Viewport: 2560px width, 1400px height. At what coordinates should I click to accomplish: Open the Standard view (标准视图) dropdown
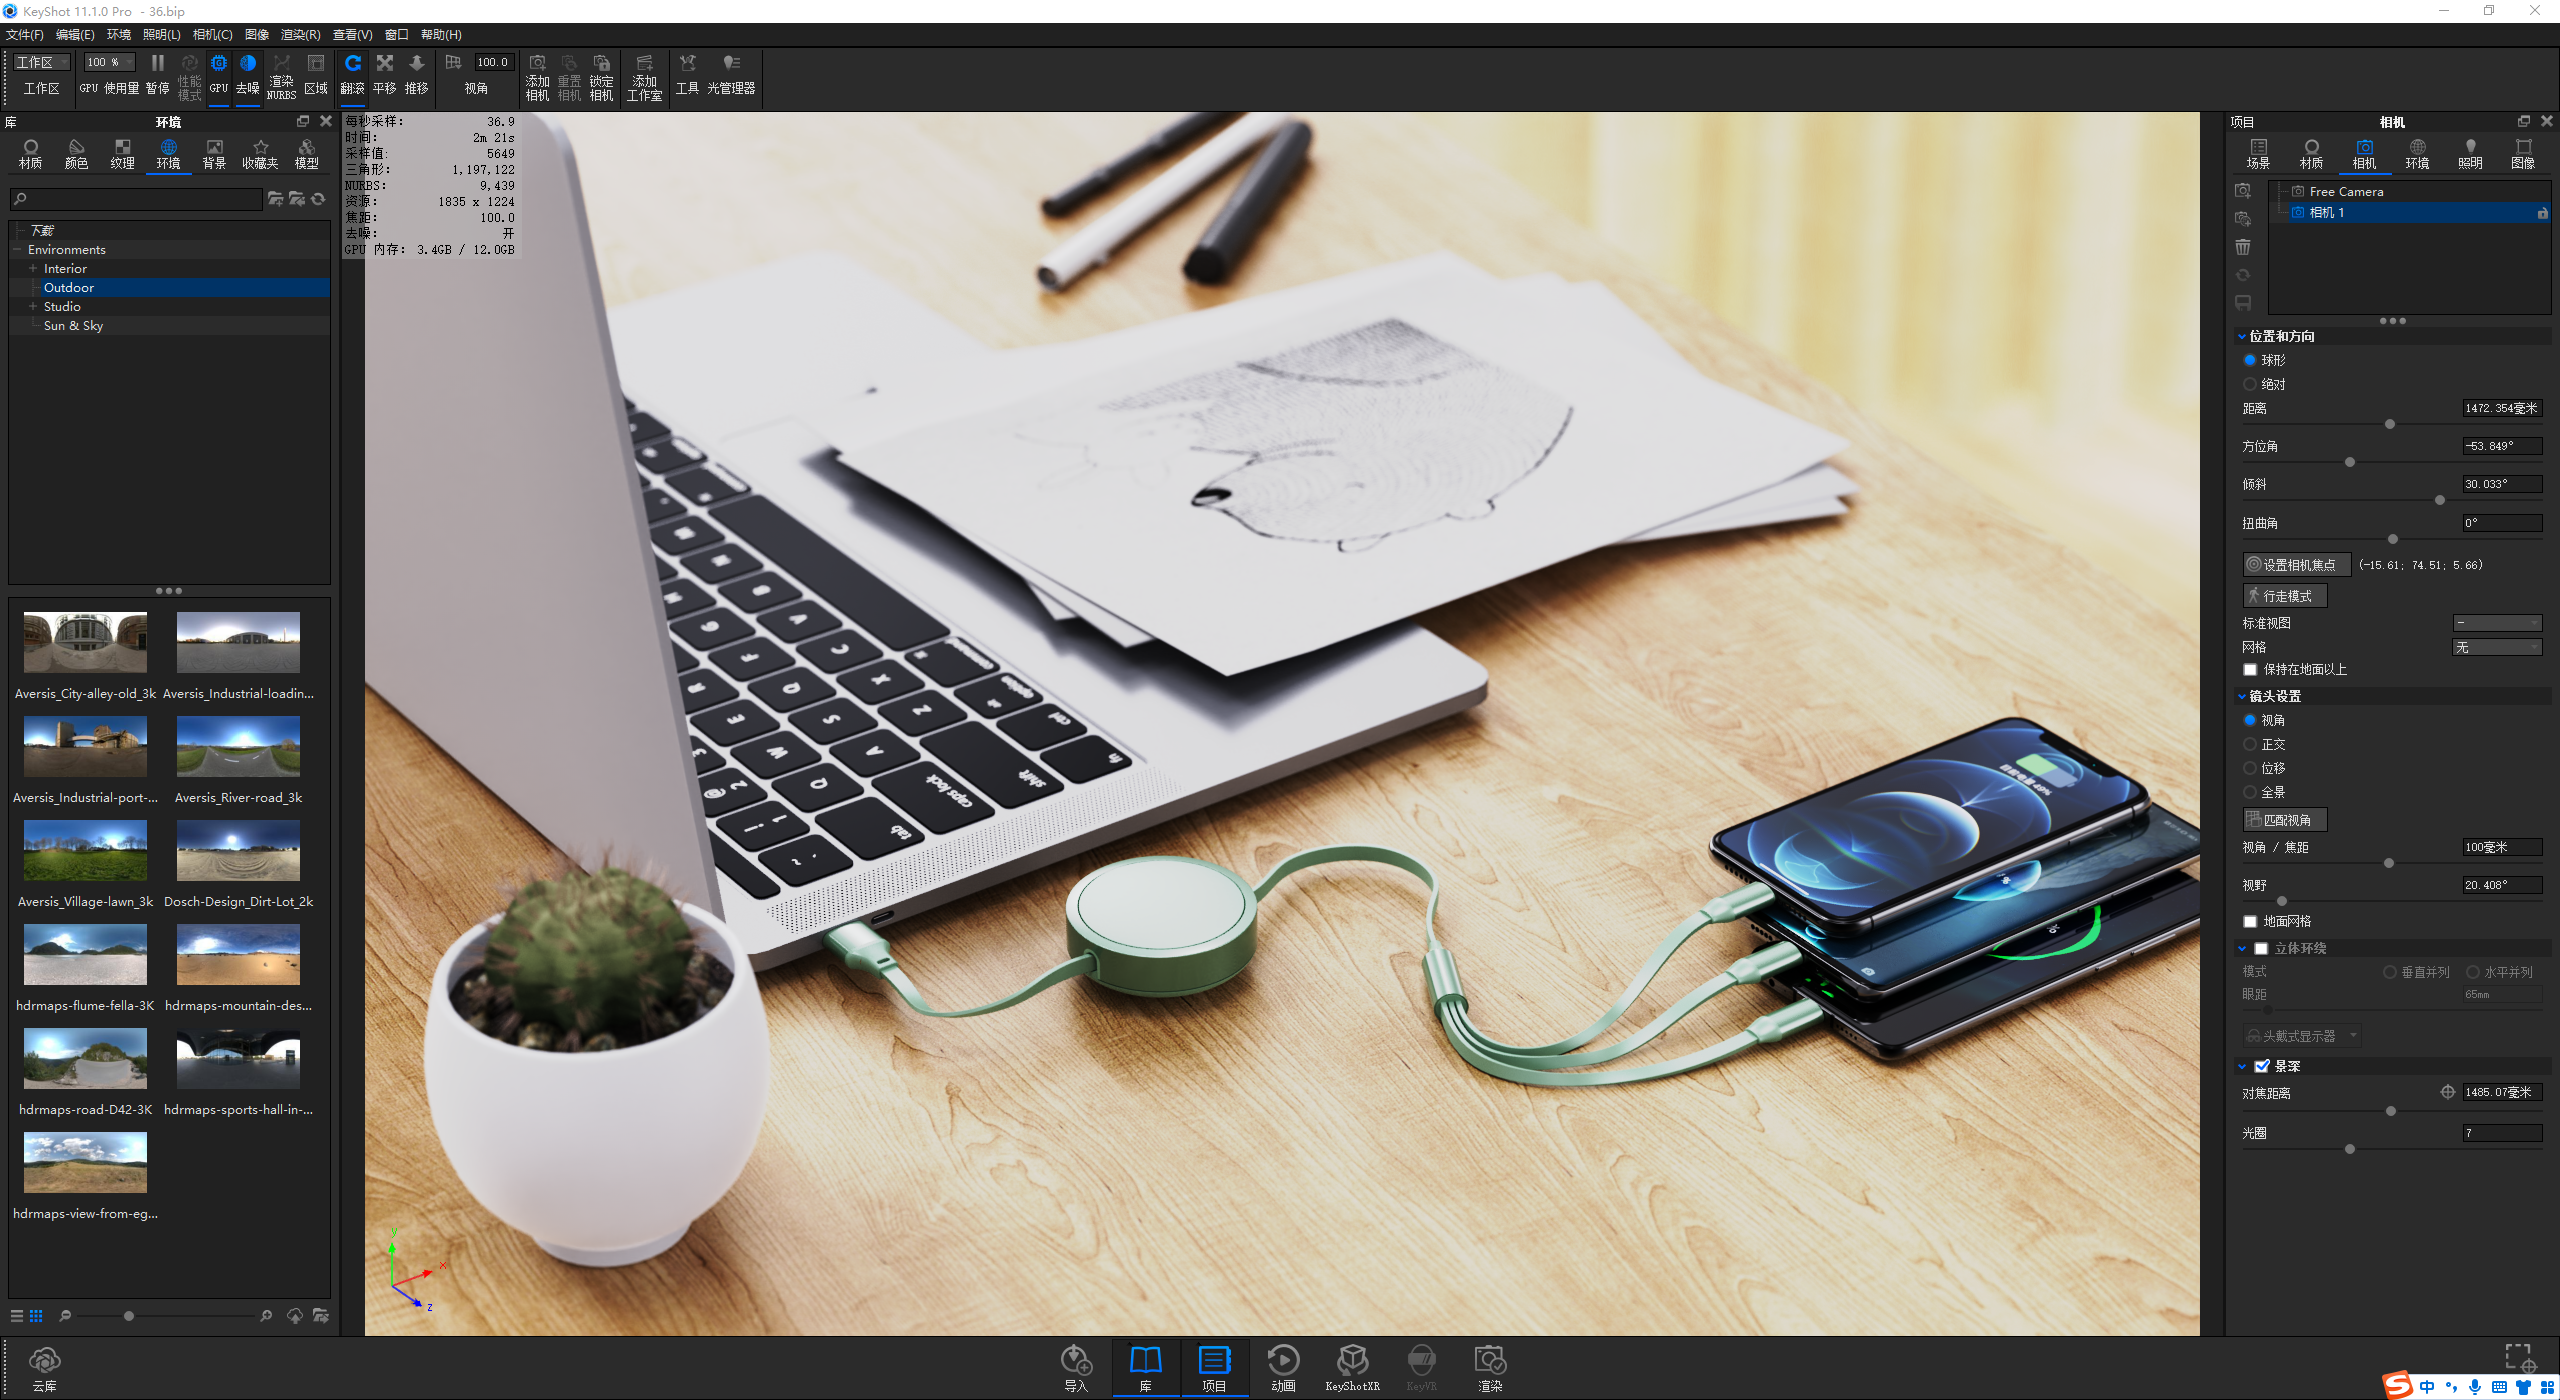click(2497, 623)
